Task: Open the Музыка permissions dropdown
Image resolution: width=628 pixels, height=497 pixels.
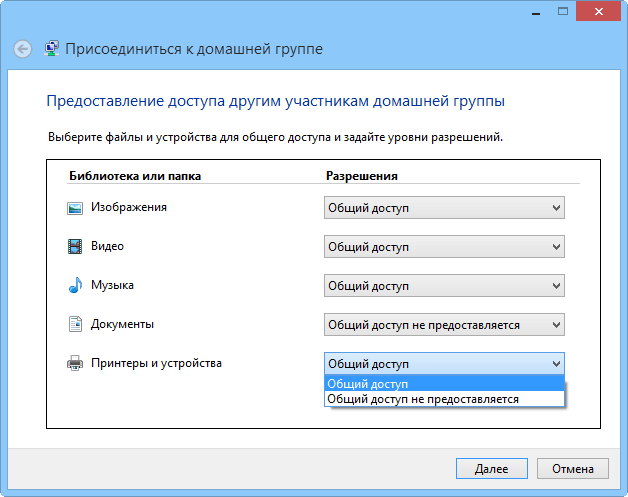Action: pos(444,286)
